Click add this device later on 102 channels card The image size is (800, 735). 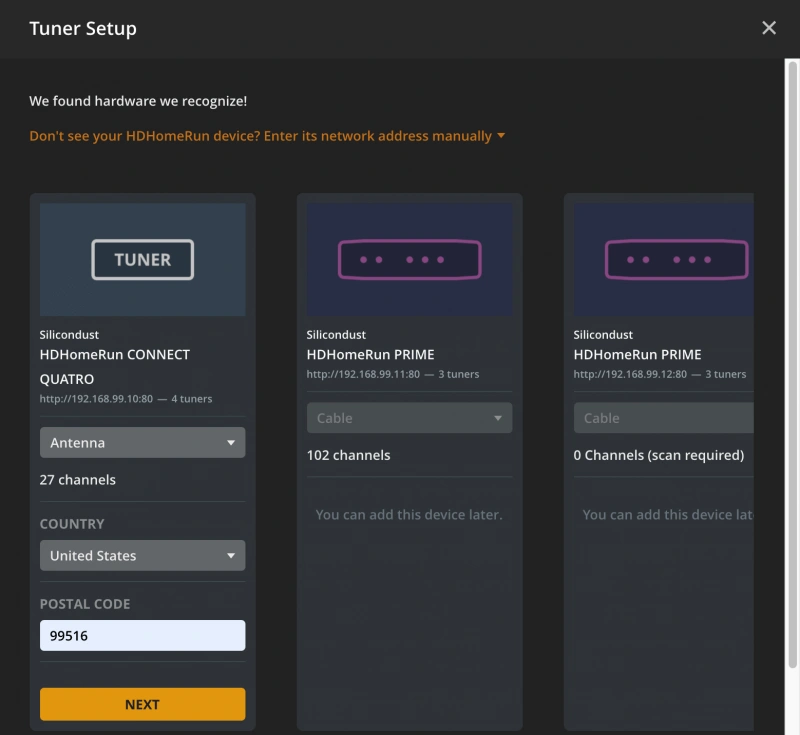click(409, 515)
